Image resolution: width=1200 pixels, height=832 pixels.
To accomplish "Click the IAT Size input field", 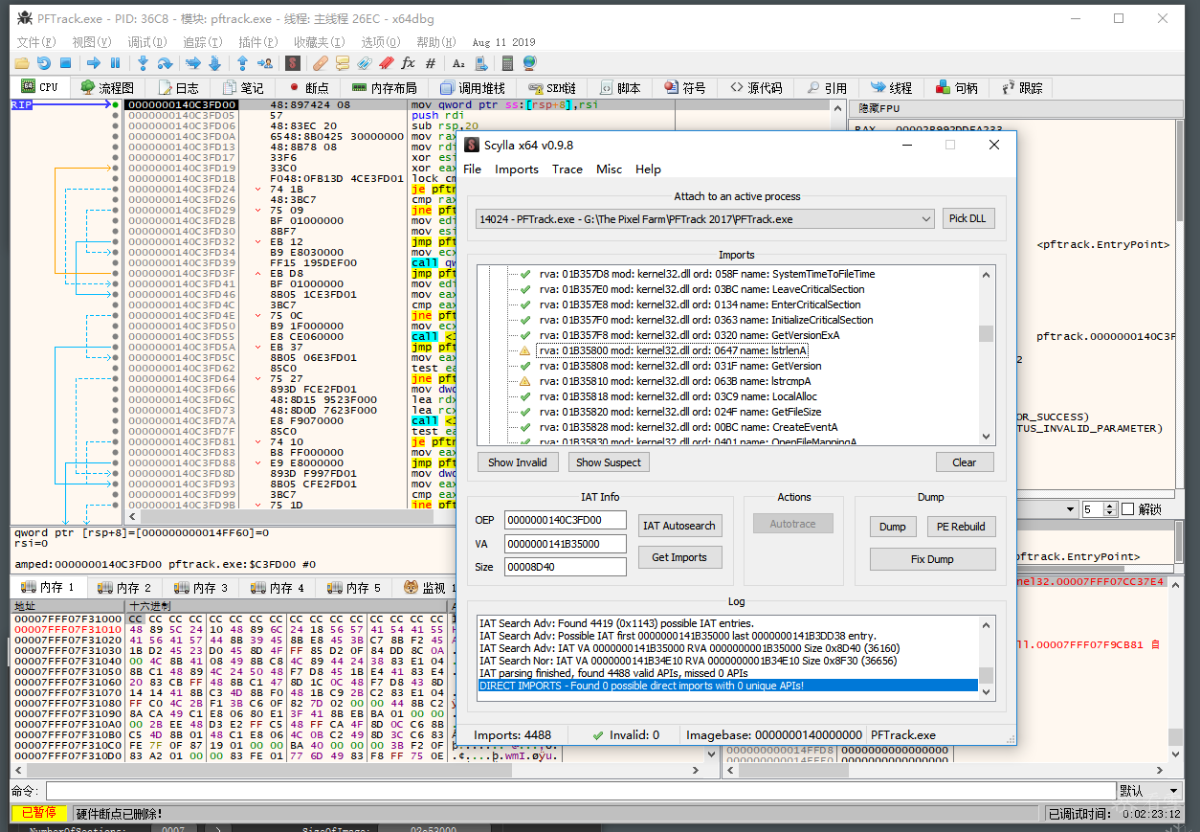I will [565, 566].
